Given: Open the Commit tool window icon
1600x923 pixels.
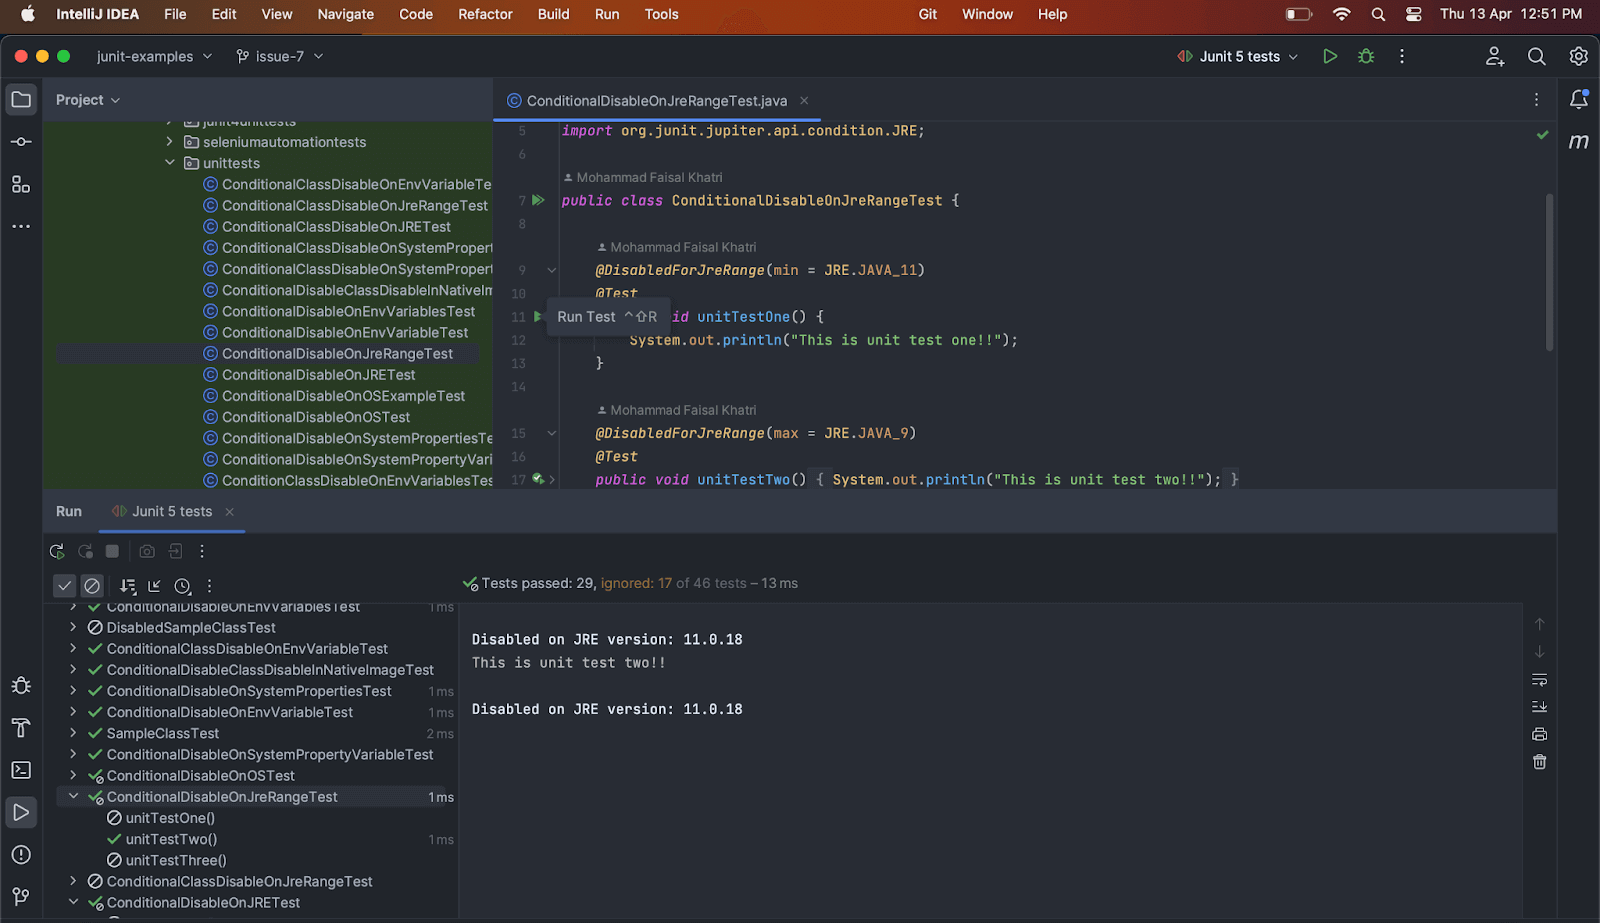Looking at the screenshot, I should (21, 142).
